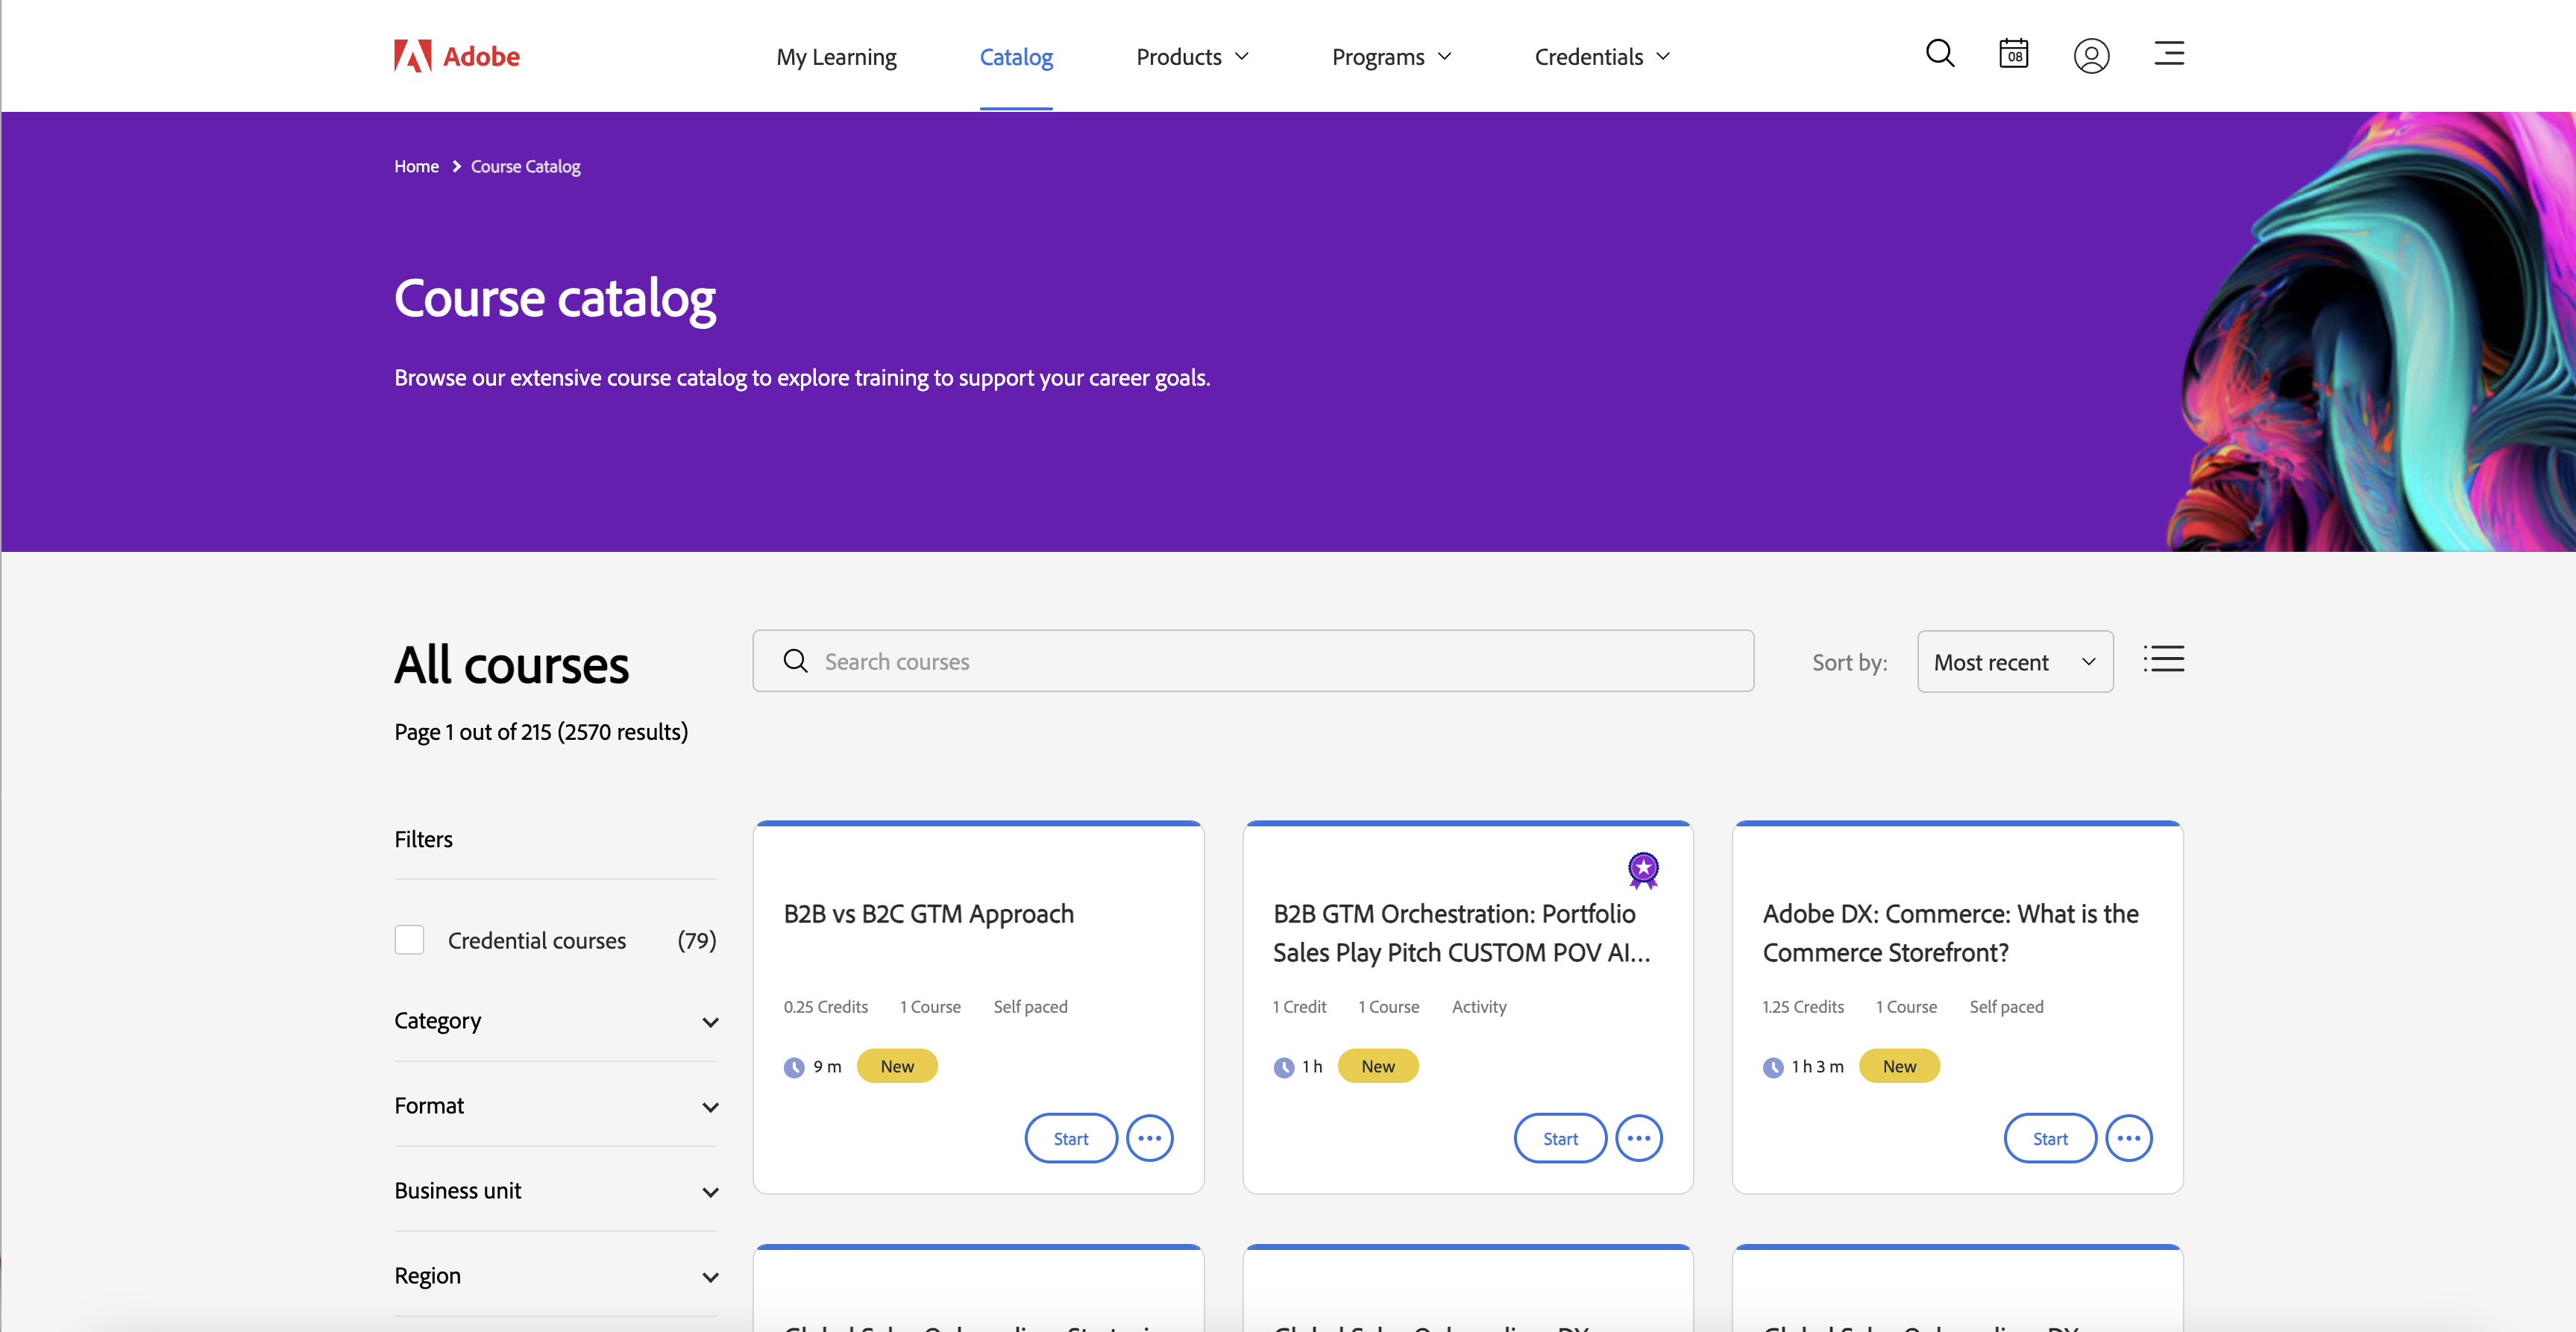2576x1332 pixels.
Task: Focus the Search courses input field
Action: pos(1253,661)
